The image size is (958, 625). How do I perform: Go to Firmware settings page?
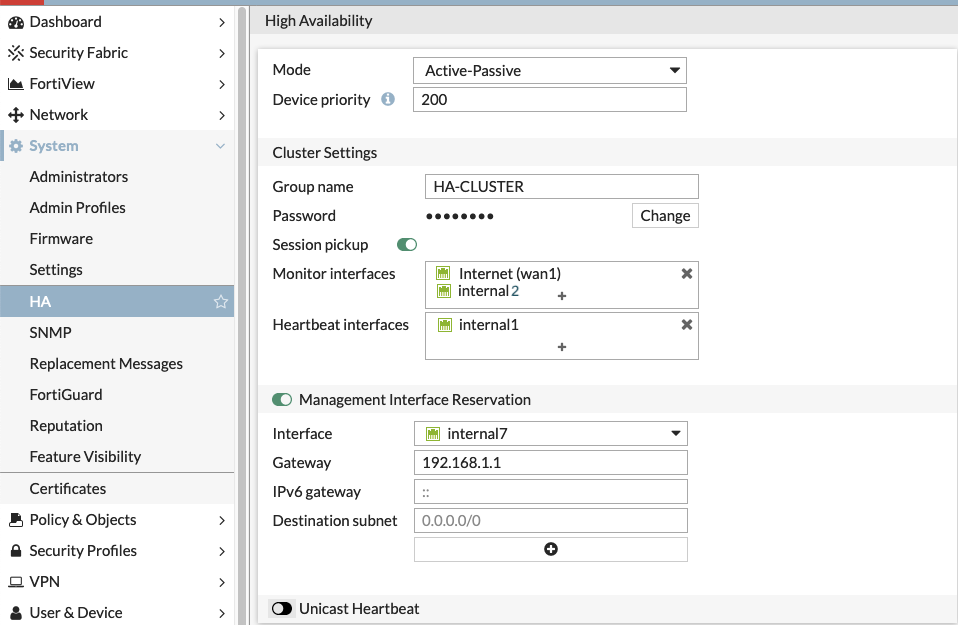coord(61,238)
